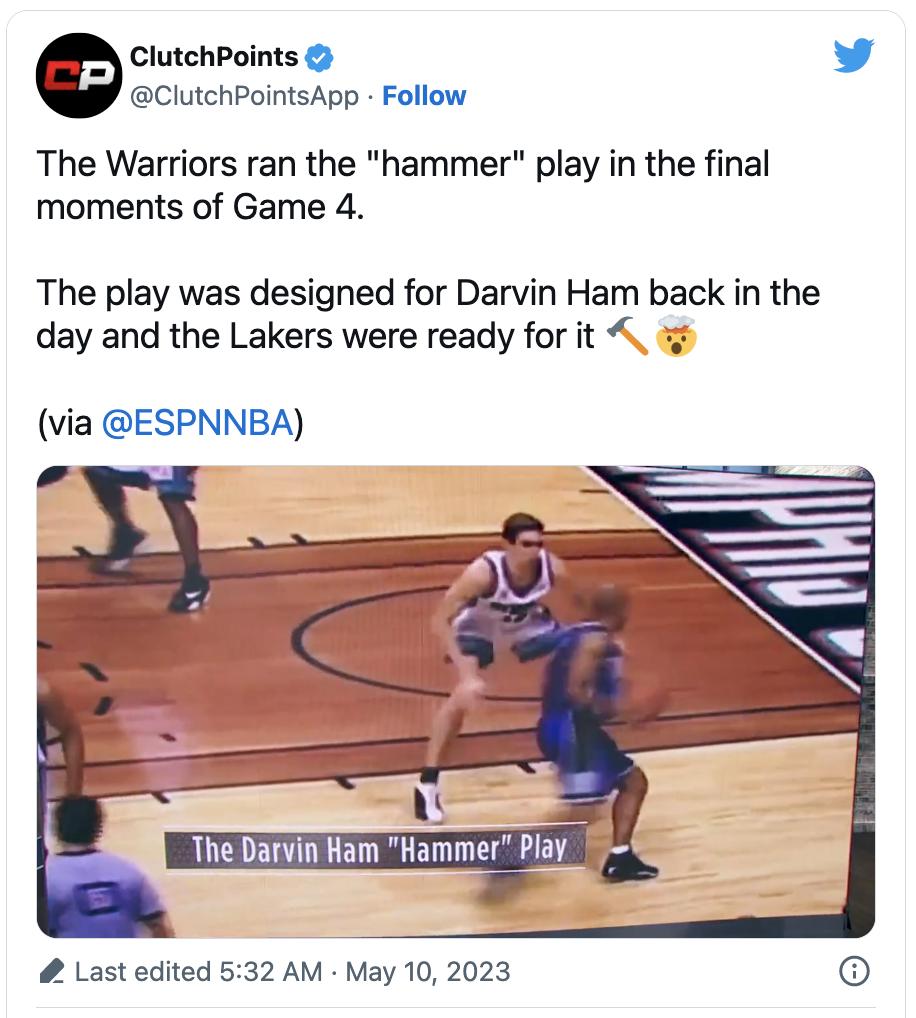Open the @ESPNNBA mention link
The image size is (916, 1018).
tap(198, 424)
